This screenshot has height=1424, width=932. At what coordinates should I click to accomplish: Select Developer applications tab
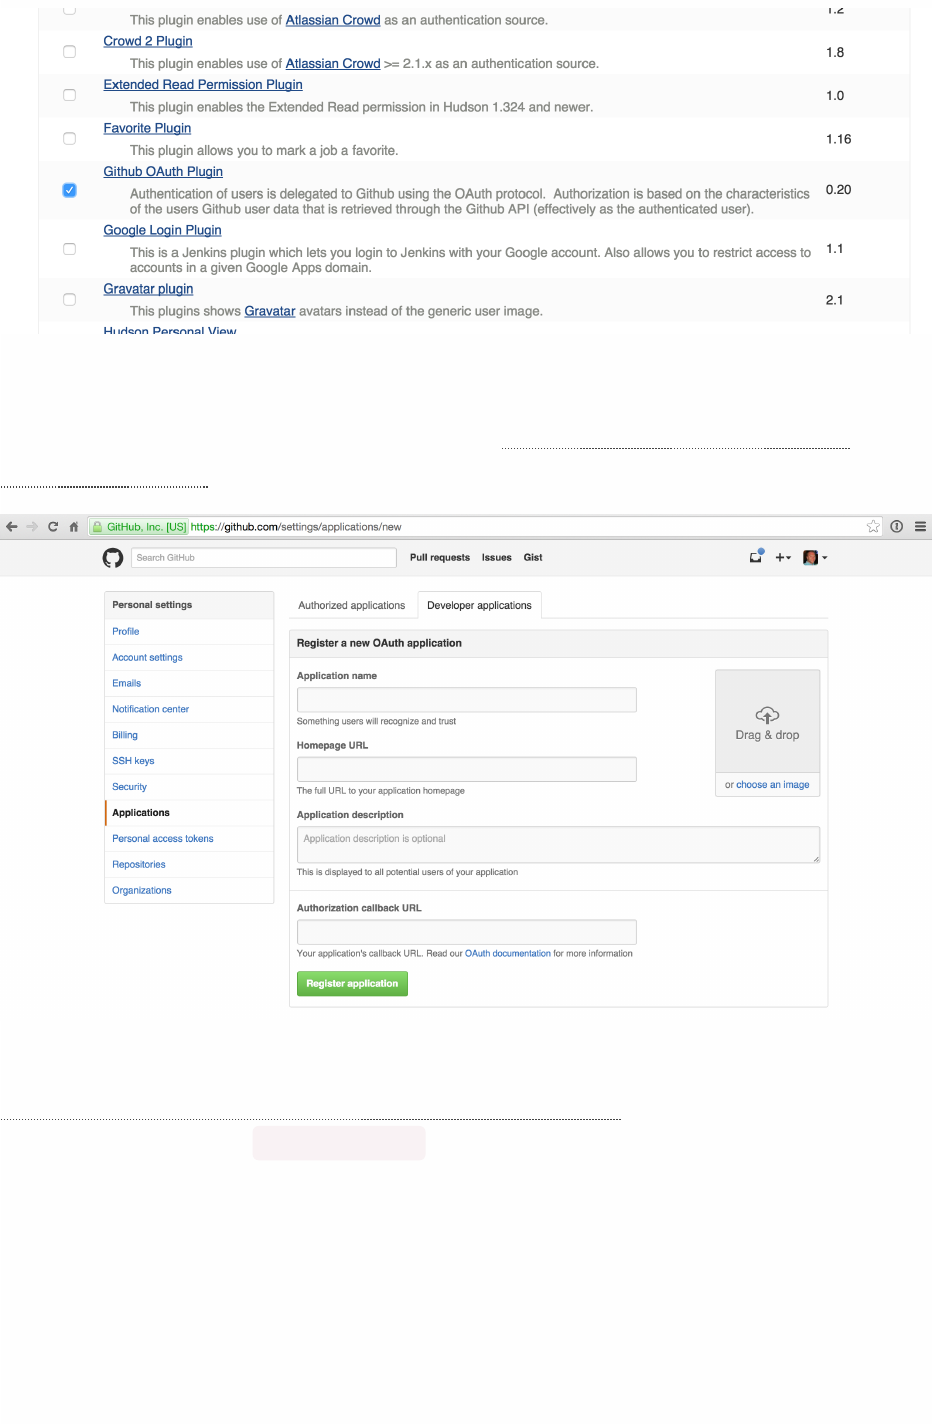[x=479, y=605]
